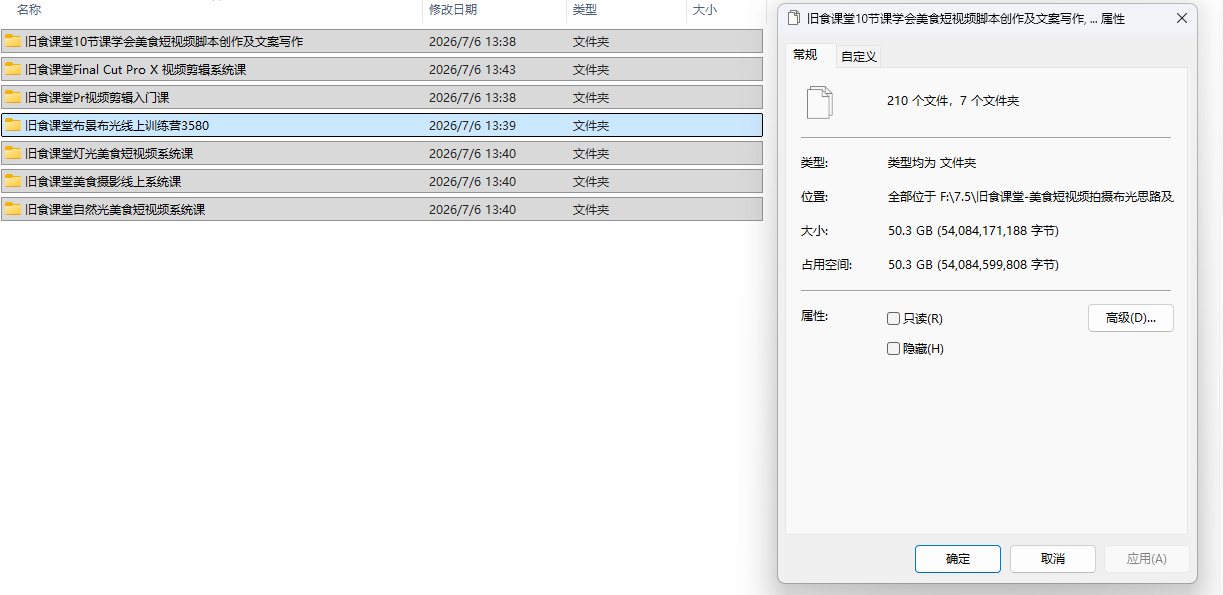Click the 旧食课堂布景布光线上训练营3580 folder name
Screen dimensions: 1223x595
(x=117, y=126)
